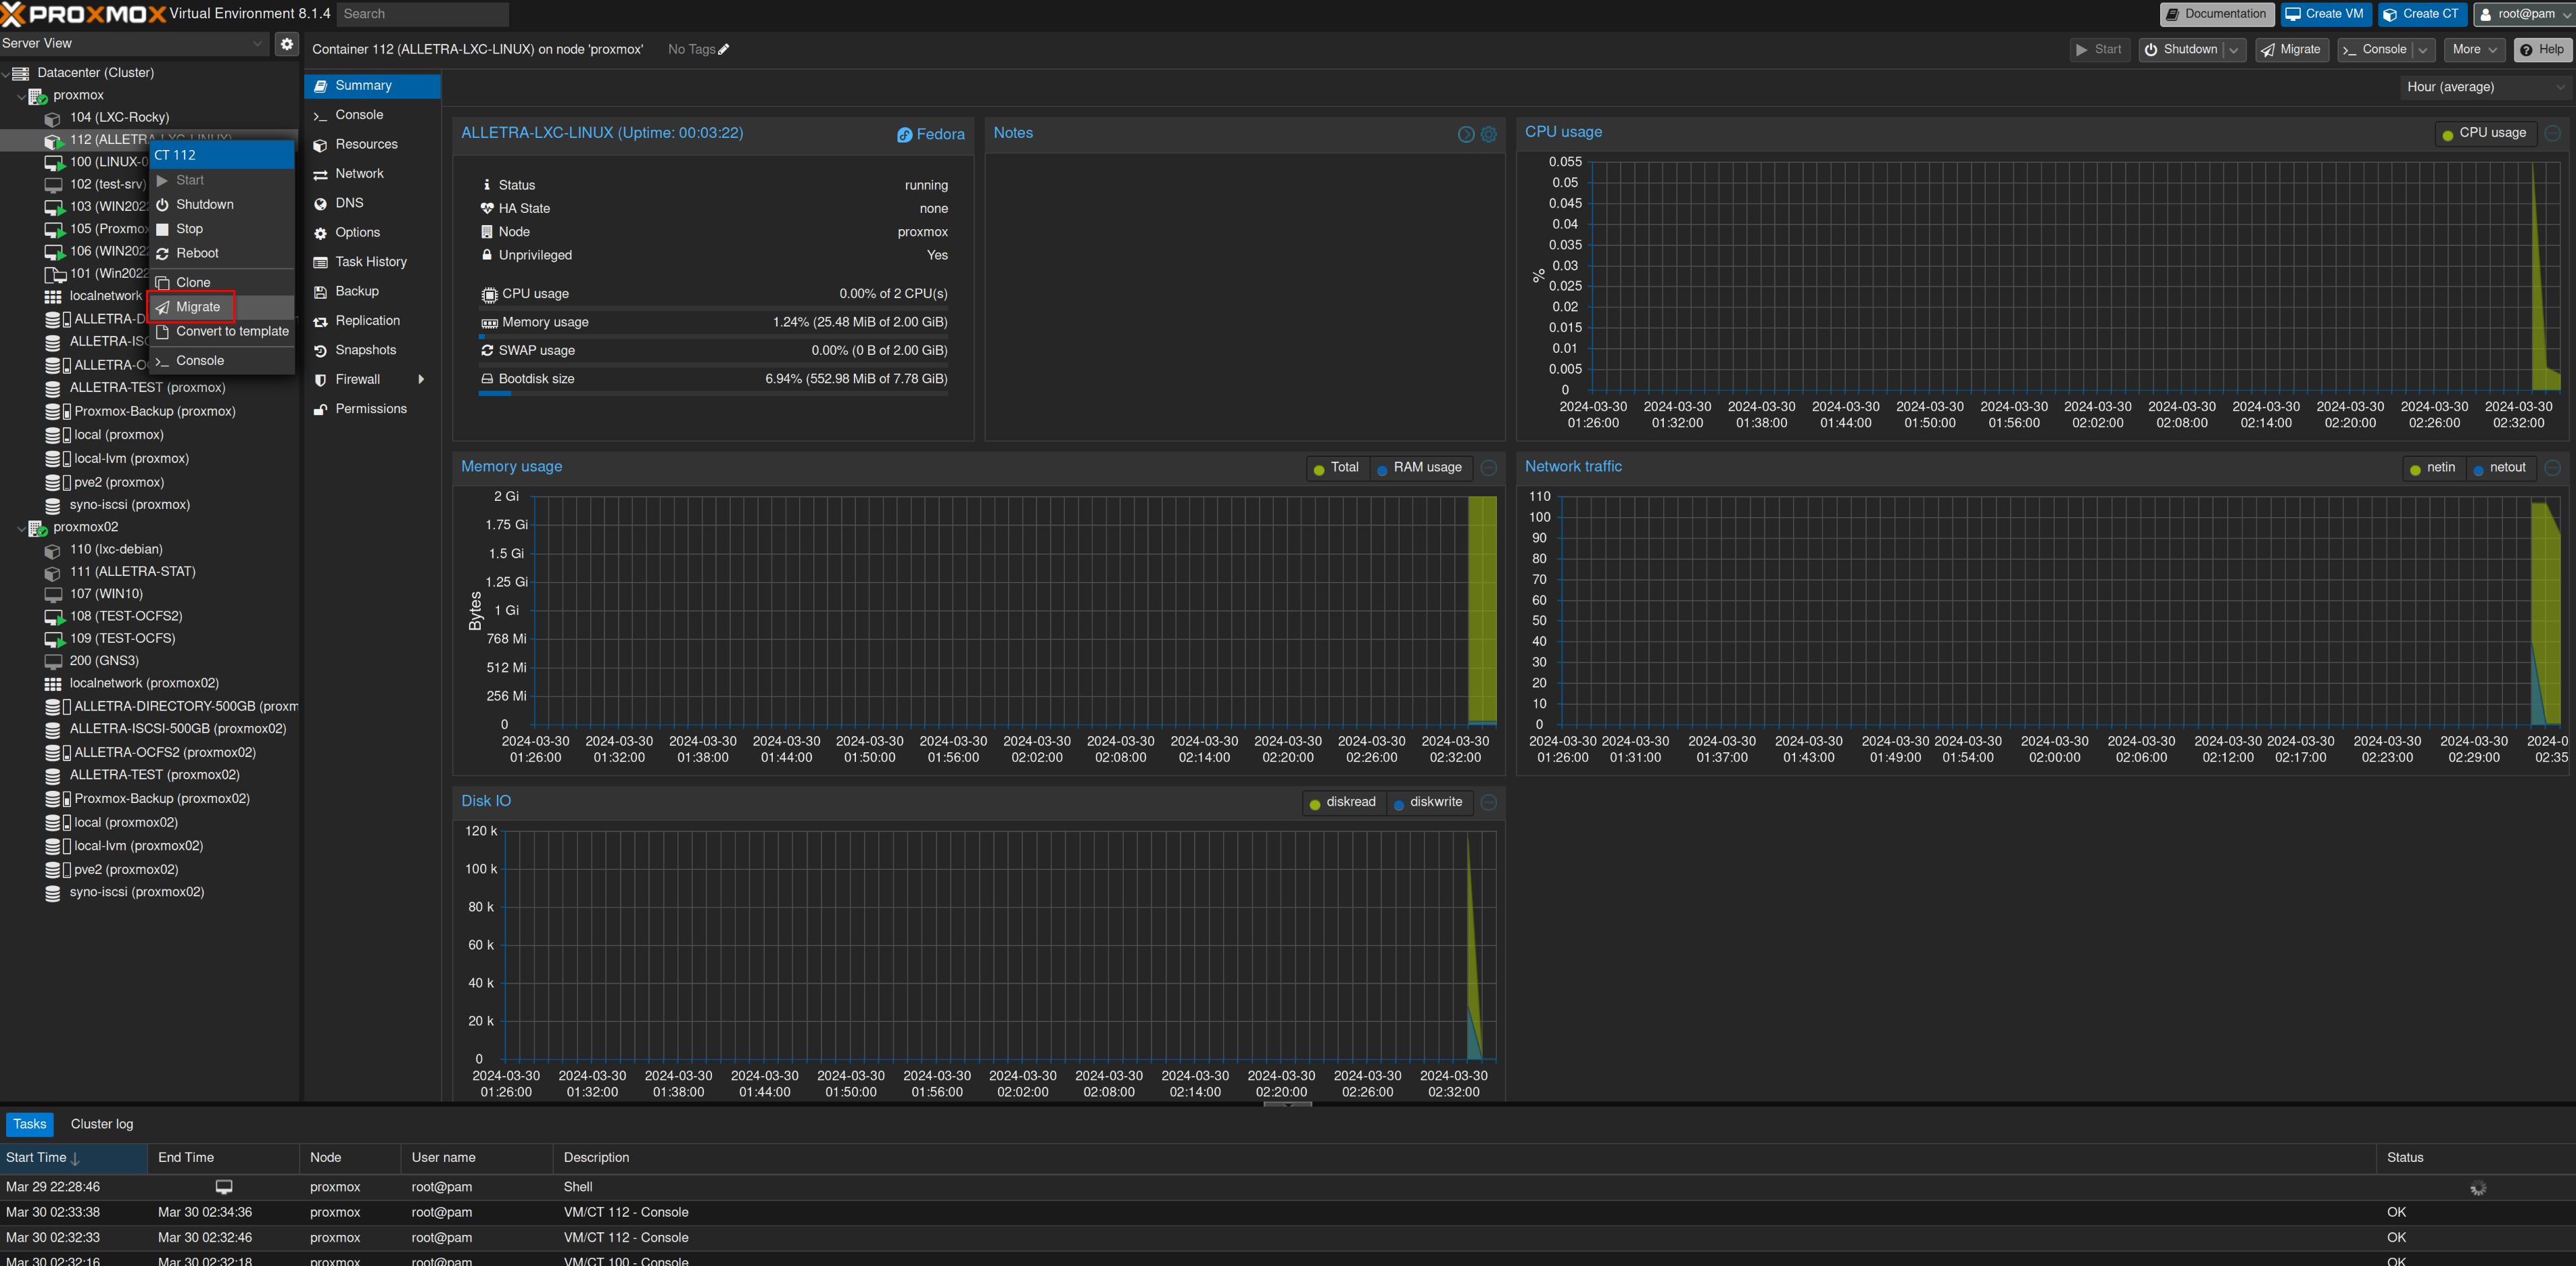The image size is (2576, 1266).
Task: Click the Create VM button
Action: (2325, 14)
